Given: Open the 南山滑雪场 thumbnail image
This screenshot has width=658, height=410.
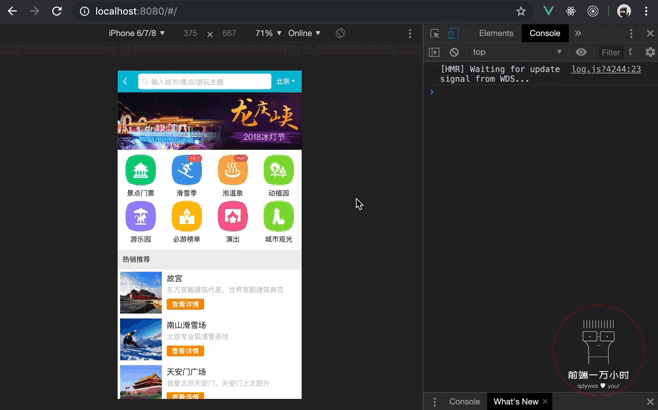Looking at the screenshot, I should tap(141, 339).
